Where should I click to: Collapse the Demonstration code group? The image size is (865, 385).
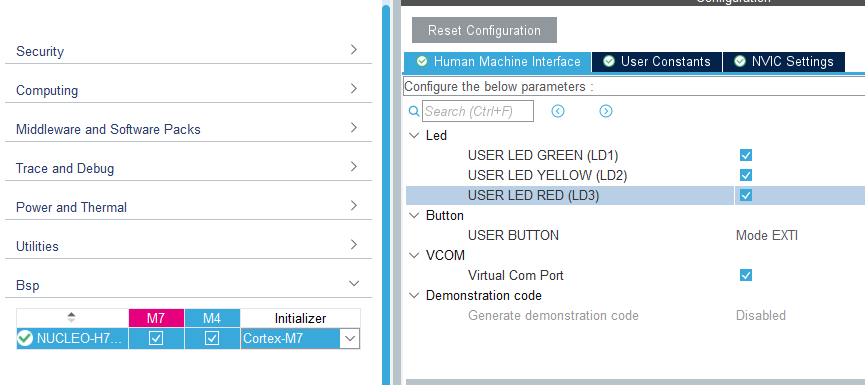(414, 296)
